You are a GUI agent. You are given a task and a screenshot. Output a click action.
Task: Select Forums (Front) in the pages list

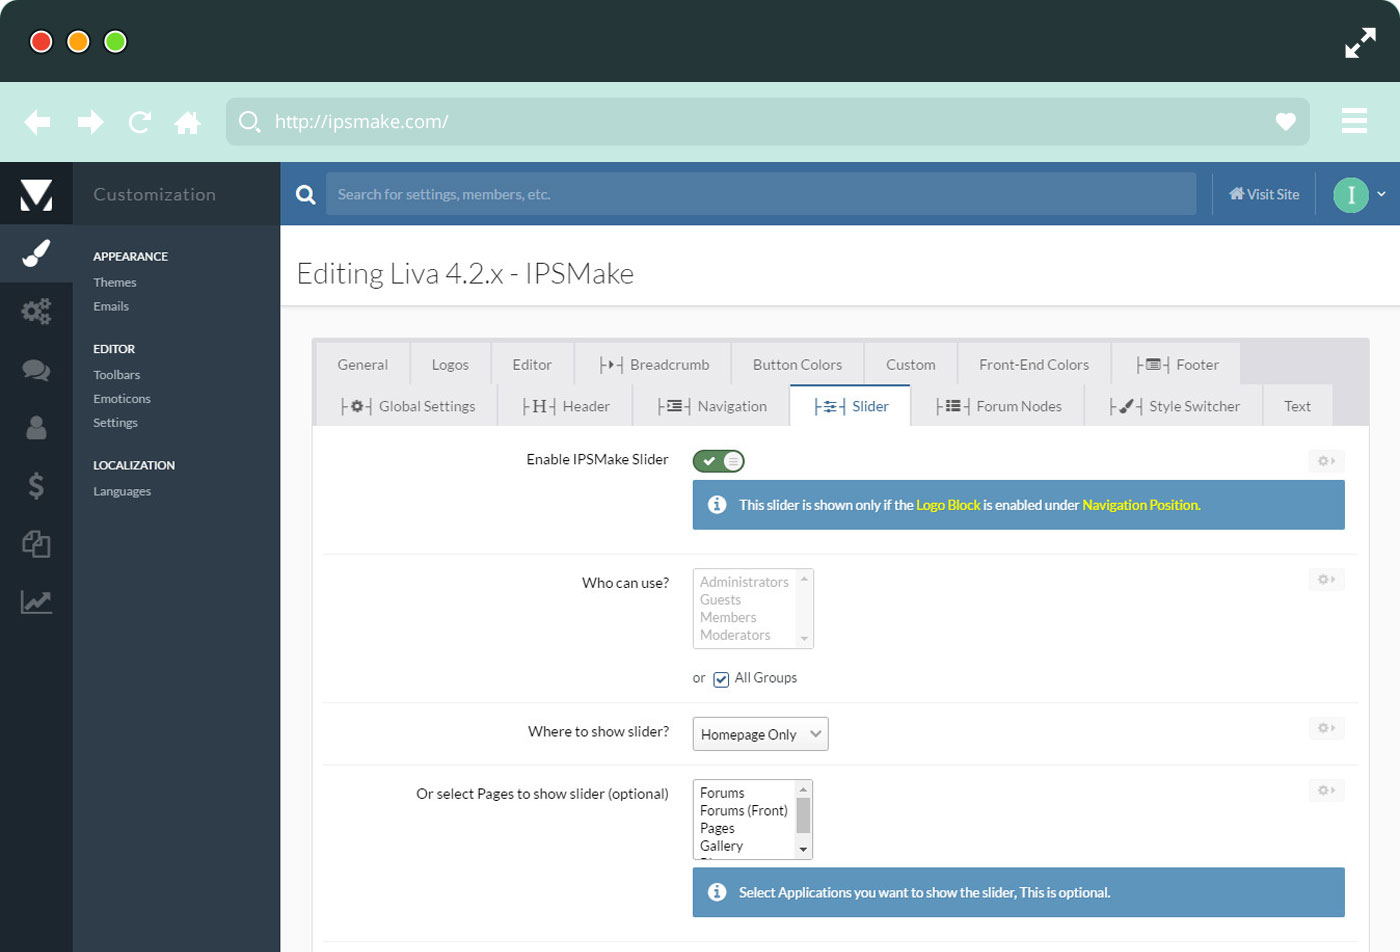tap(744, 811)
